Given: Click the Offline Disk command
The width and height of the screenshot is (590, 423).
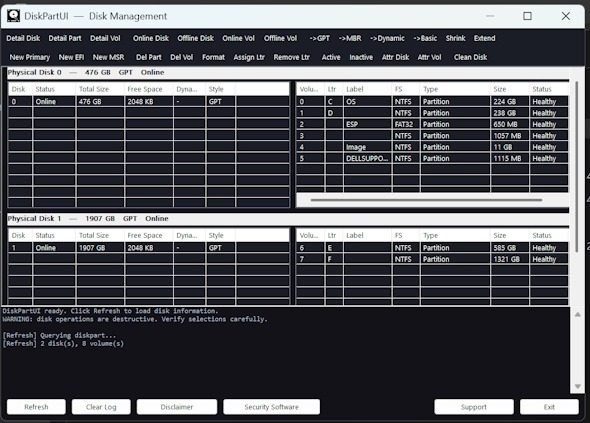Looking at the screenshot, I should [x=195, y=38].
